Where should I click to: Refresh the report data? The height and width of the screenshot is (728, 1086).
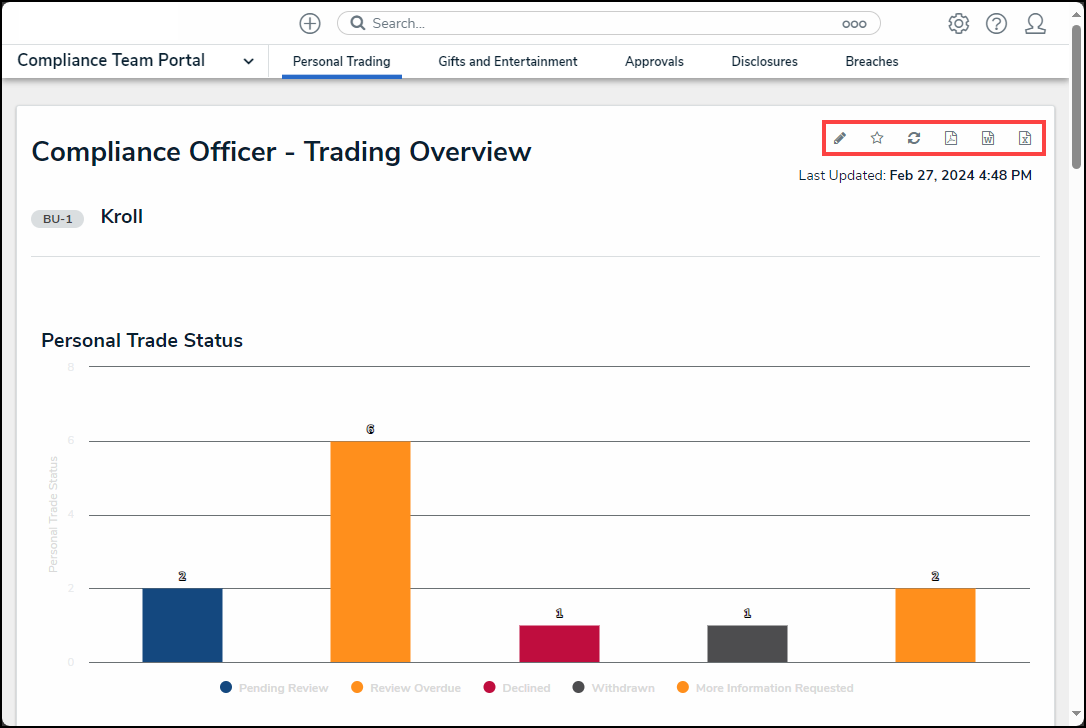[x=914, y=138]
